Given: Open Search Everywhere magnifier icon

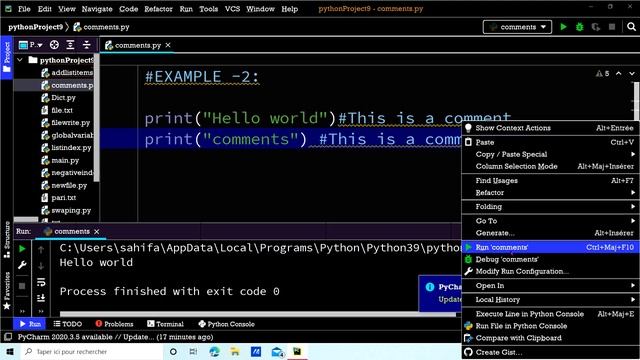Looking at the screenshot, I should (631, 27).
